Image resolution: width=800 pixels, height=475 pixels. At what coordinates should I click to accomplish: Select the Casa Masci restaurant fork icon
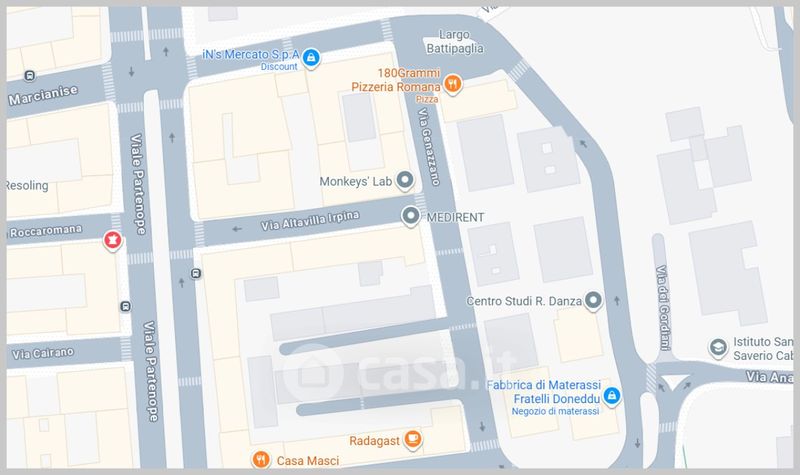(261, 459)
